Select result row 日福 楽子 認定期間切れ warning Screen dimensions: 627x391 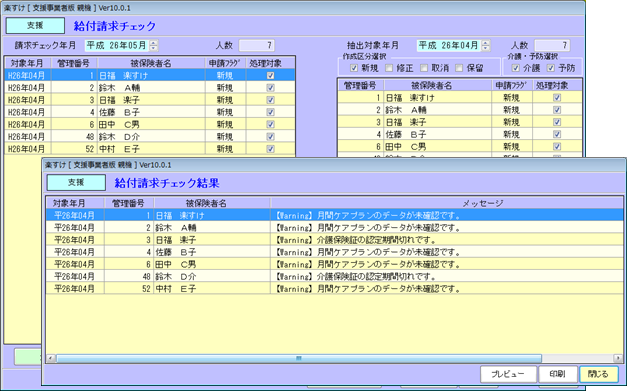tap(335, 240)
